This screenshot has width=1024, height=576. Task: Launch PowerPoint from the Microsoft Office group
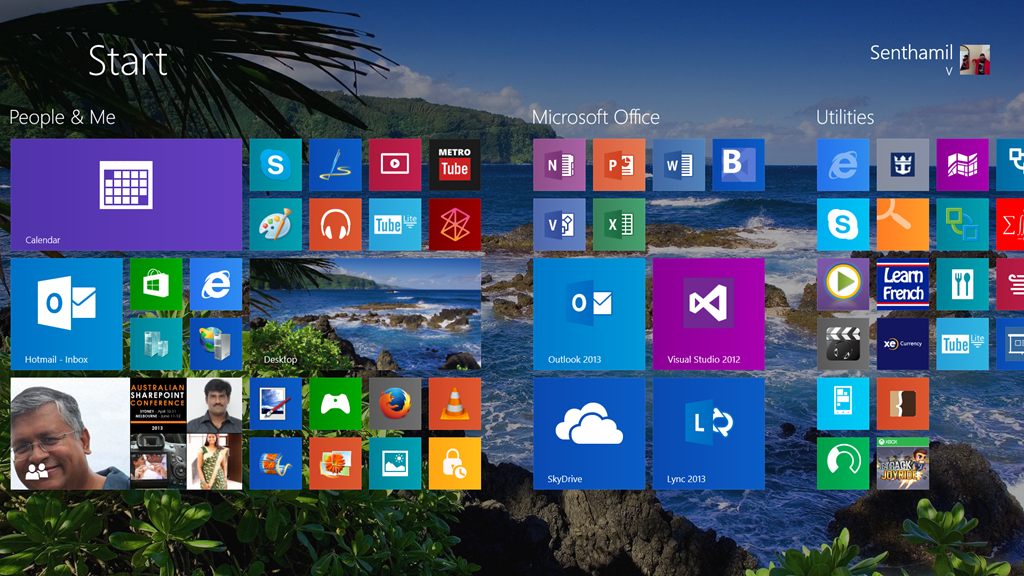(x=619, y=165)
